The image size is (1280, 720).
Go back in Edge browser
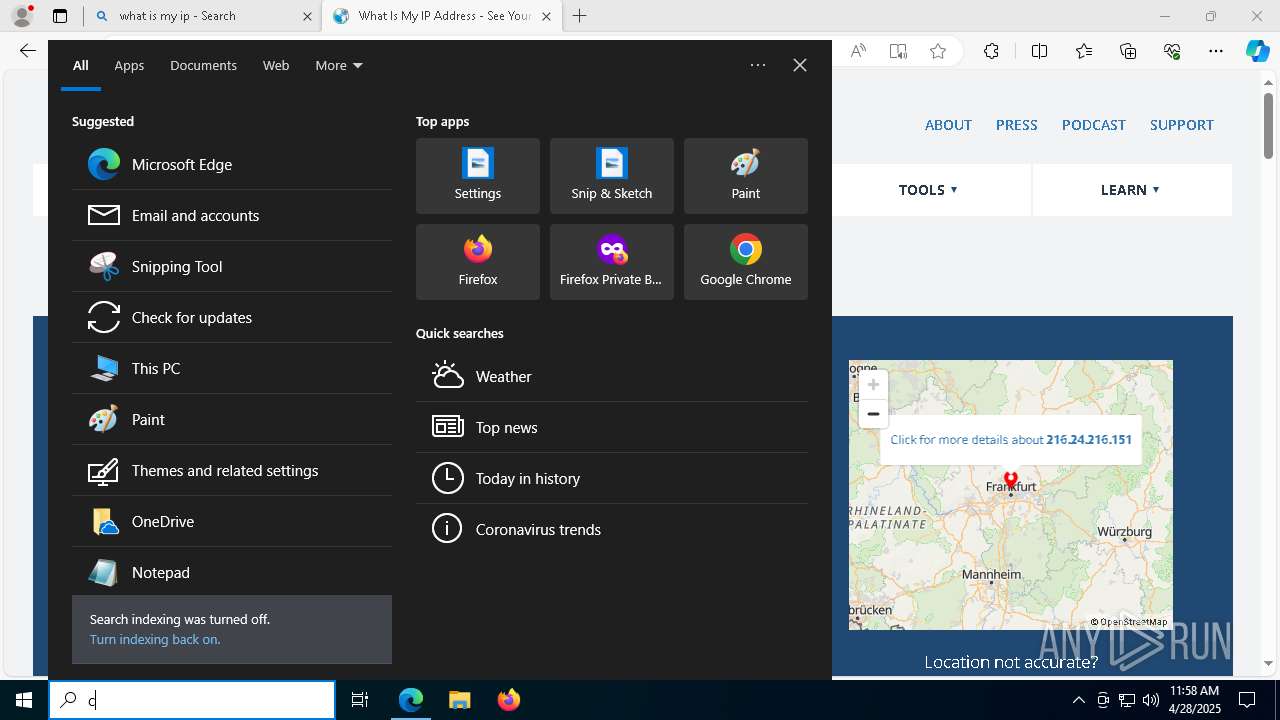pos(28,51)
